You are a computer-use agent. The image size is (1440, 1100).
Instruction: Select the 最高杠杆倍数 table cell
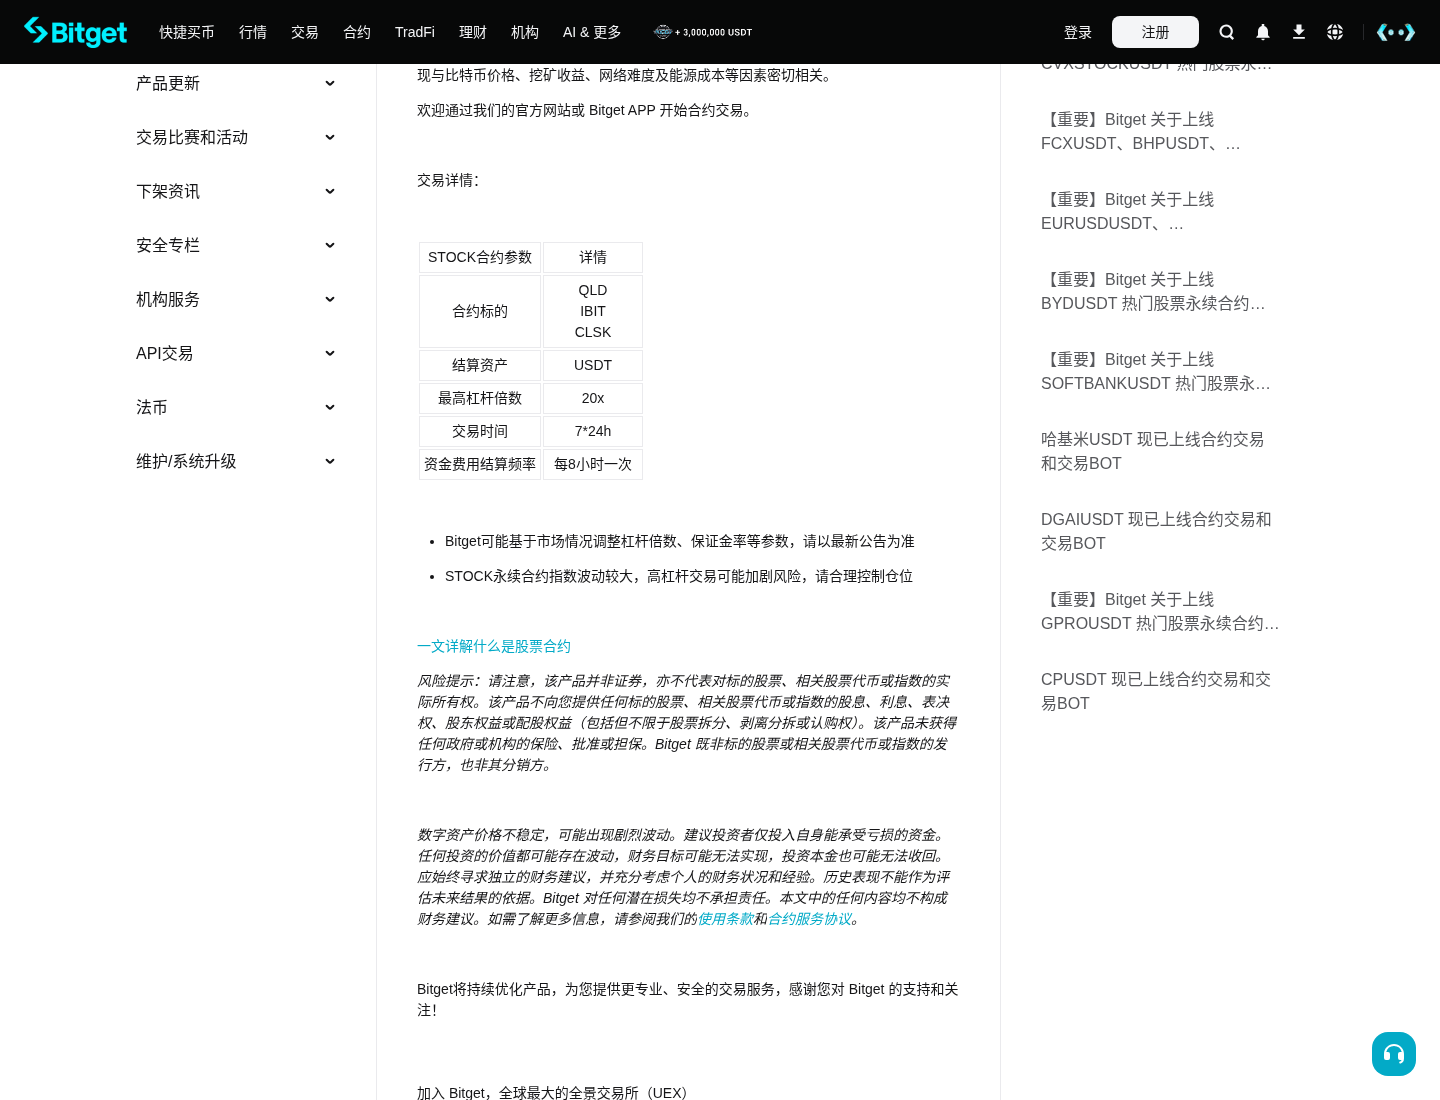[480, 398]
